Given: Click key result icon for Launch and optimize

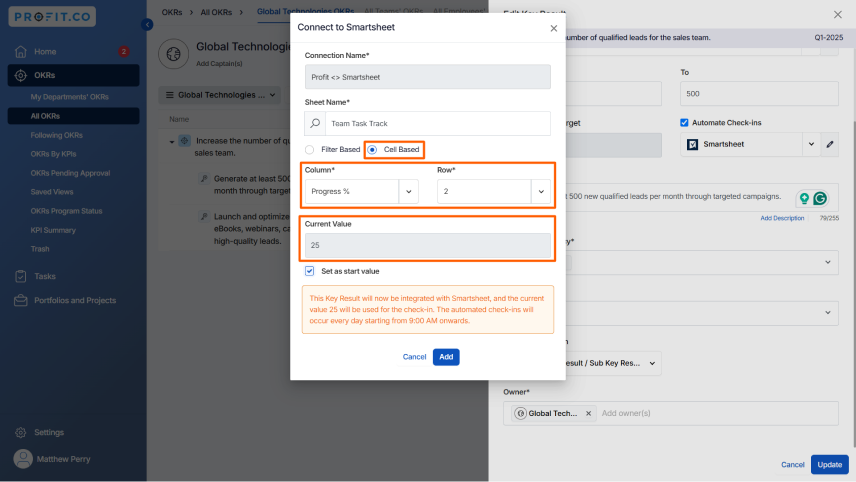Looking at the screenshot, I should (x=204, y=216).
